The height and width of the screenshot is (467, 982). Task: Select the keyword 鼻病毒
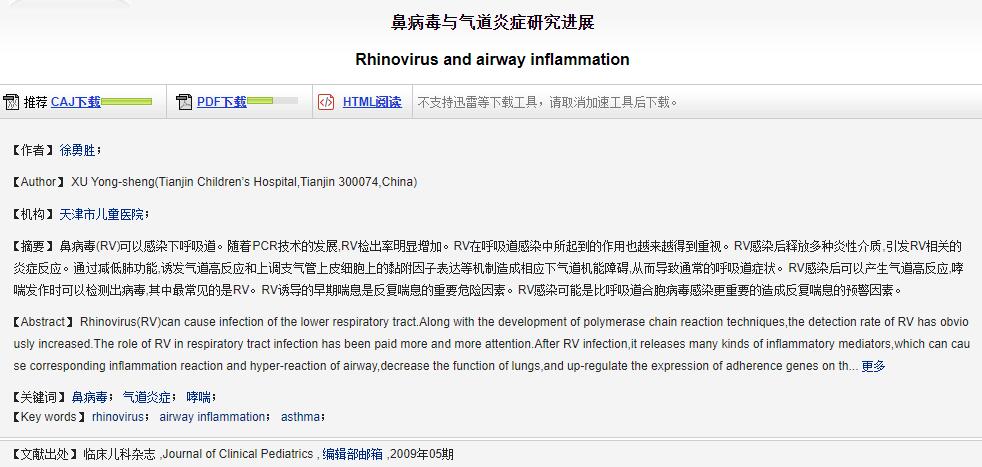click(x=90, y=398)
